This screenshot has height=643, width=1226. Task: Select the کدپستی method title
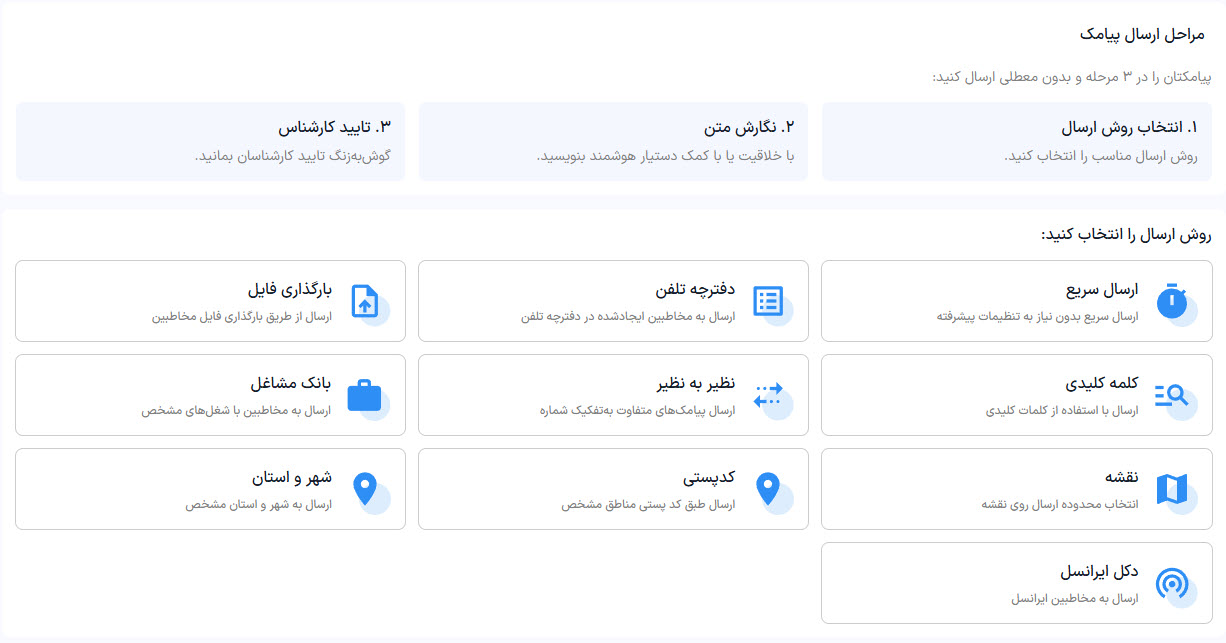(709, 479)
